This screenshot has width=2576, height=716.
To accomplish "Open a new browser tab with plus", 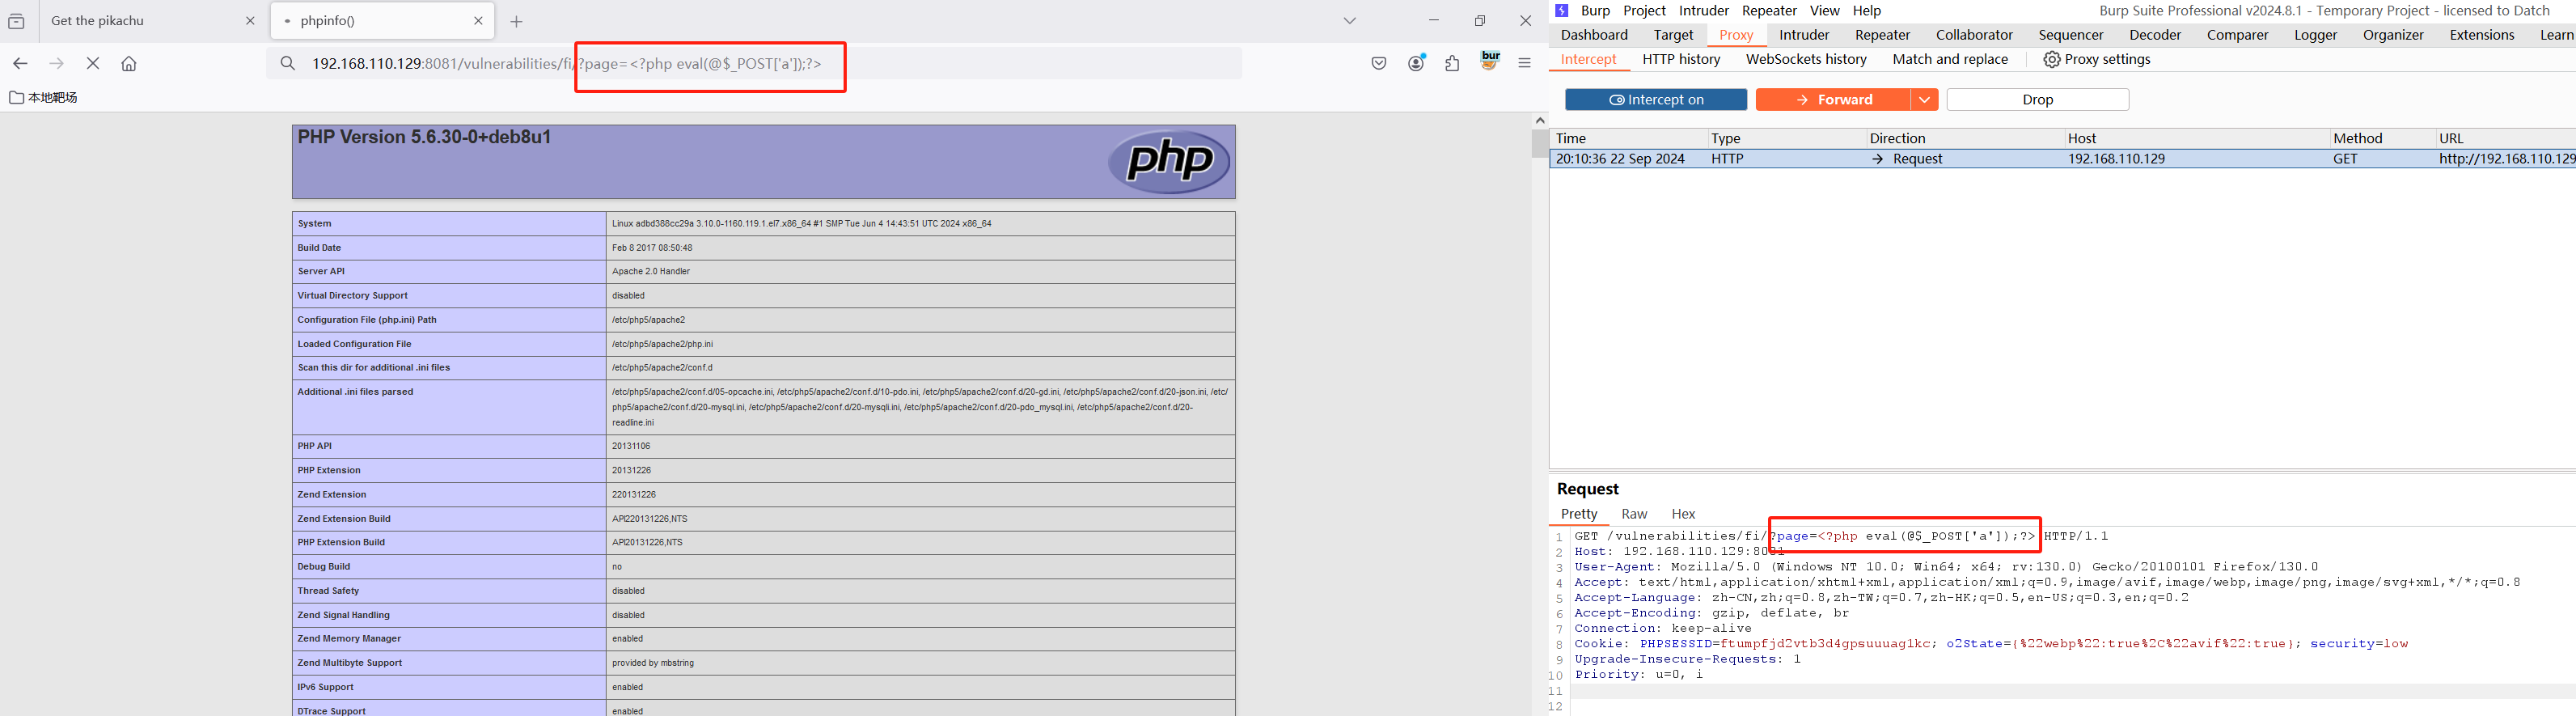I will point(517,21).
